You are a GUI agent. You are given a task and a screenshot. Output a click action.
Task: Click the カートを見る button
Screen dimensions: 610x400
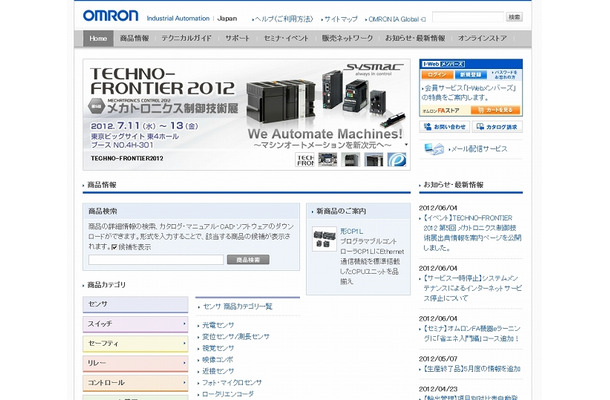tap(495, 111)
